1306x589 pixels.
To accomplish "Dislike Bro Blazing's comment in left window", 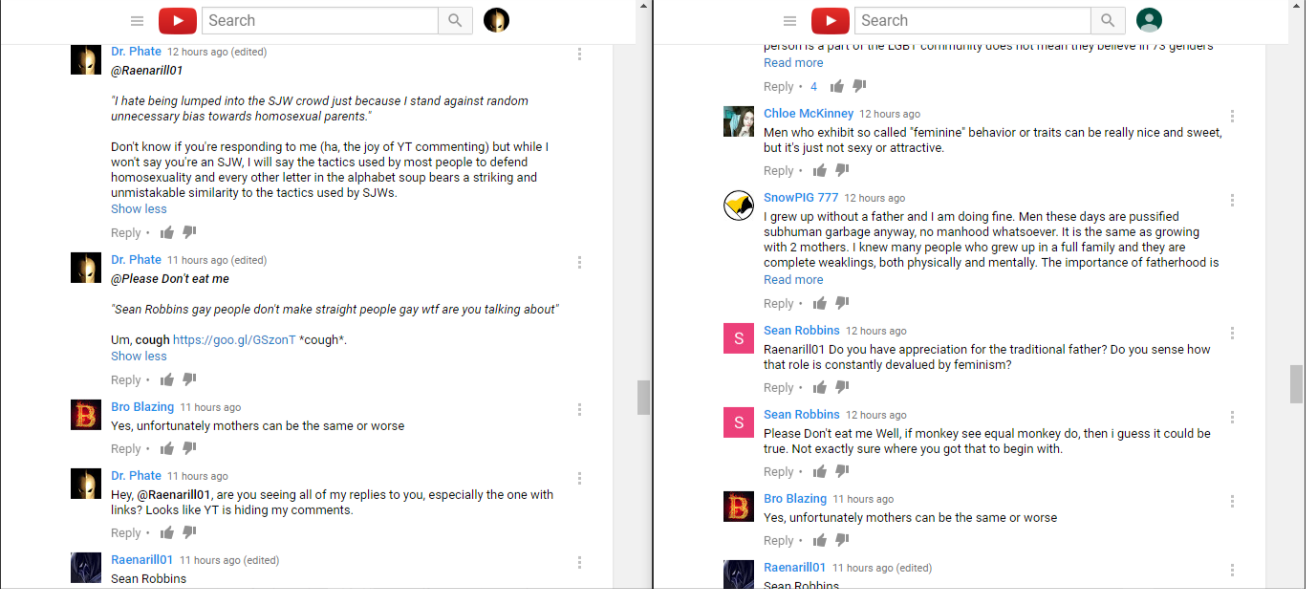I will click(189, 449).
